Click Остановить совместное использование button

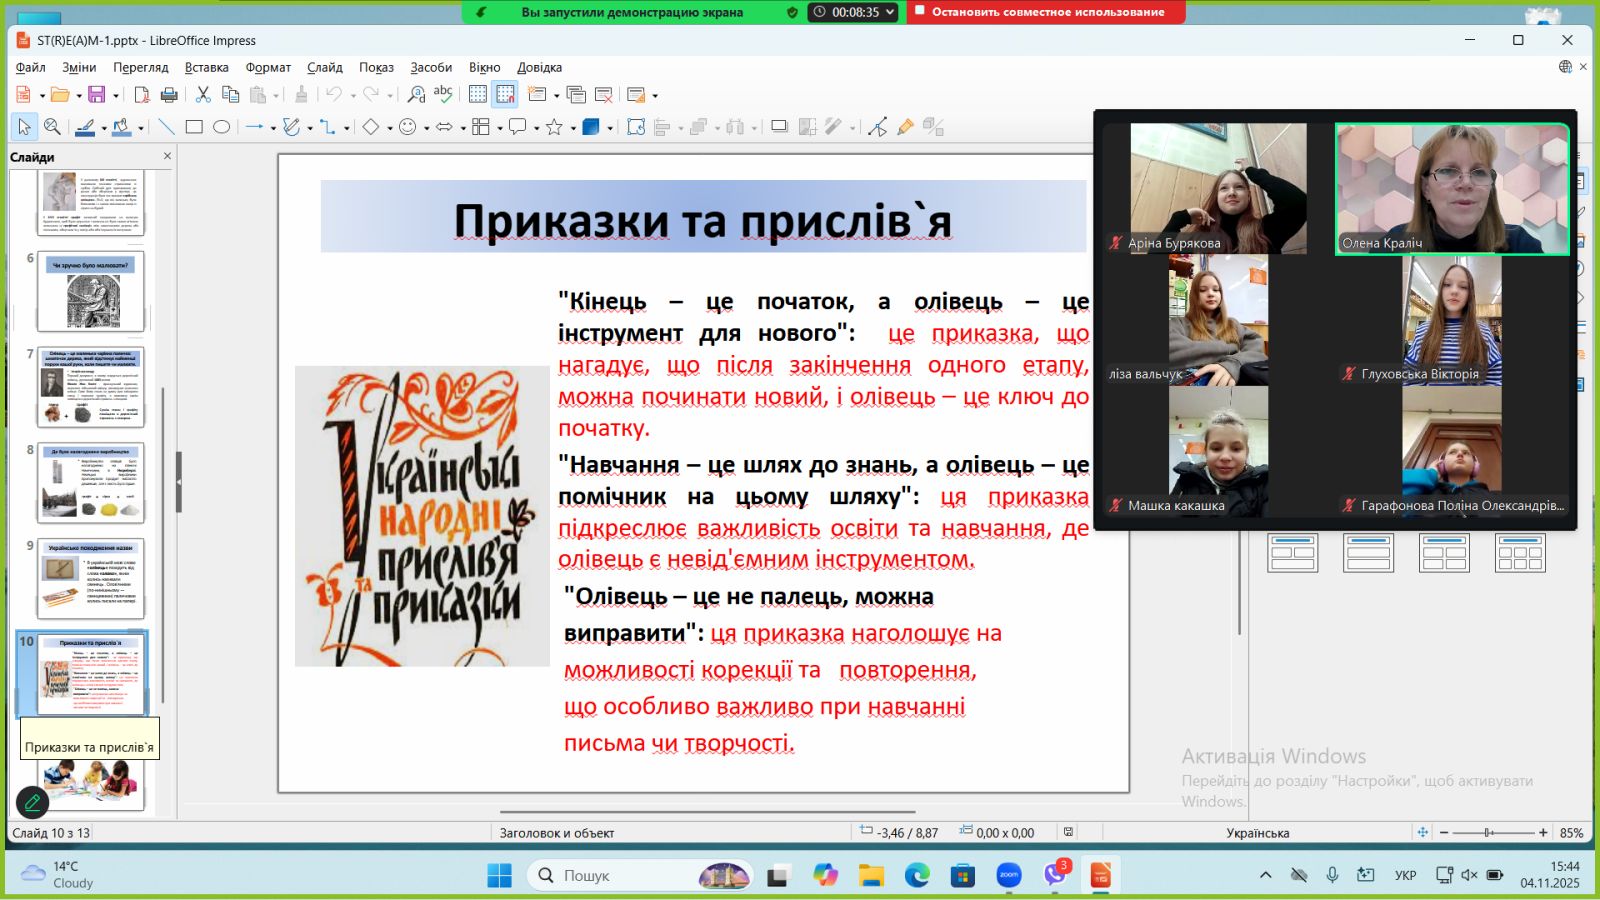(1046, 12)
